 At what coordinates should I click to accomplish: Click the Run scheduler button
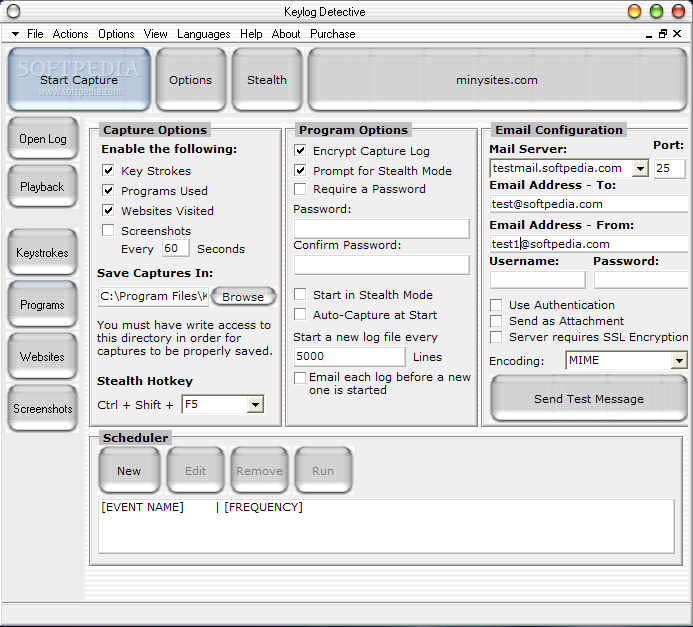pos(323,471)
